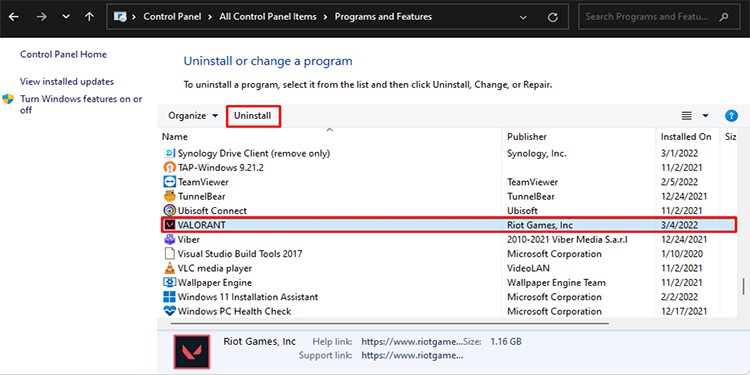Click the search magnifier icon
750x375 pixels.
click(x=724, y=17)
